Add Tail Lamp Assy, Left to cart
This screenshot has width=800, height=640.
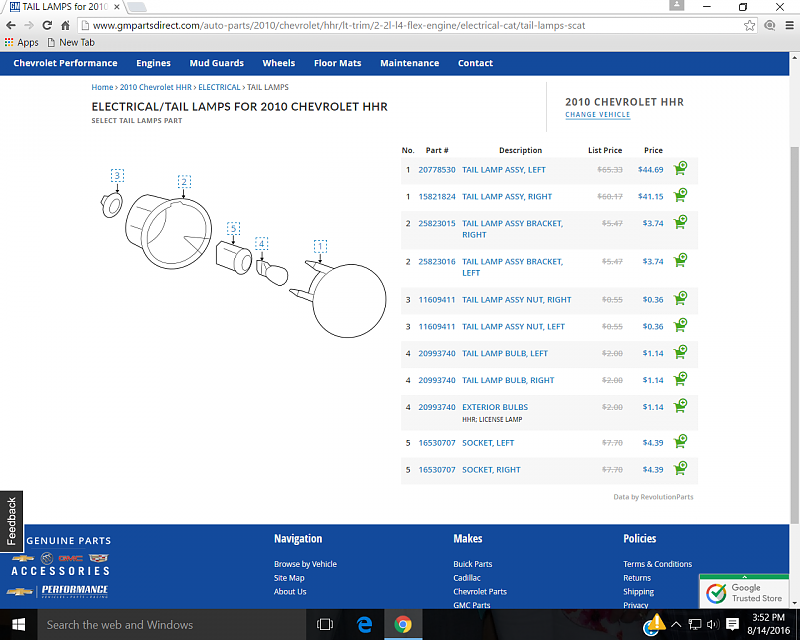coord(680,168)
